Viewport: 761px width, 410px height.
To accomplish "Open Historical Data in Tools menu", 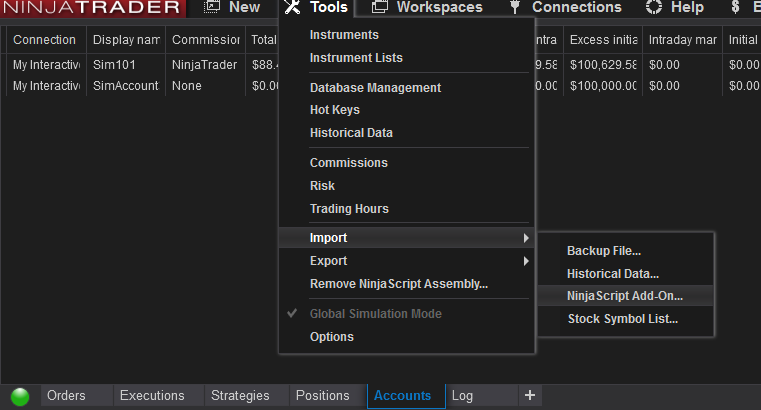I will tap(351, 133).
